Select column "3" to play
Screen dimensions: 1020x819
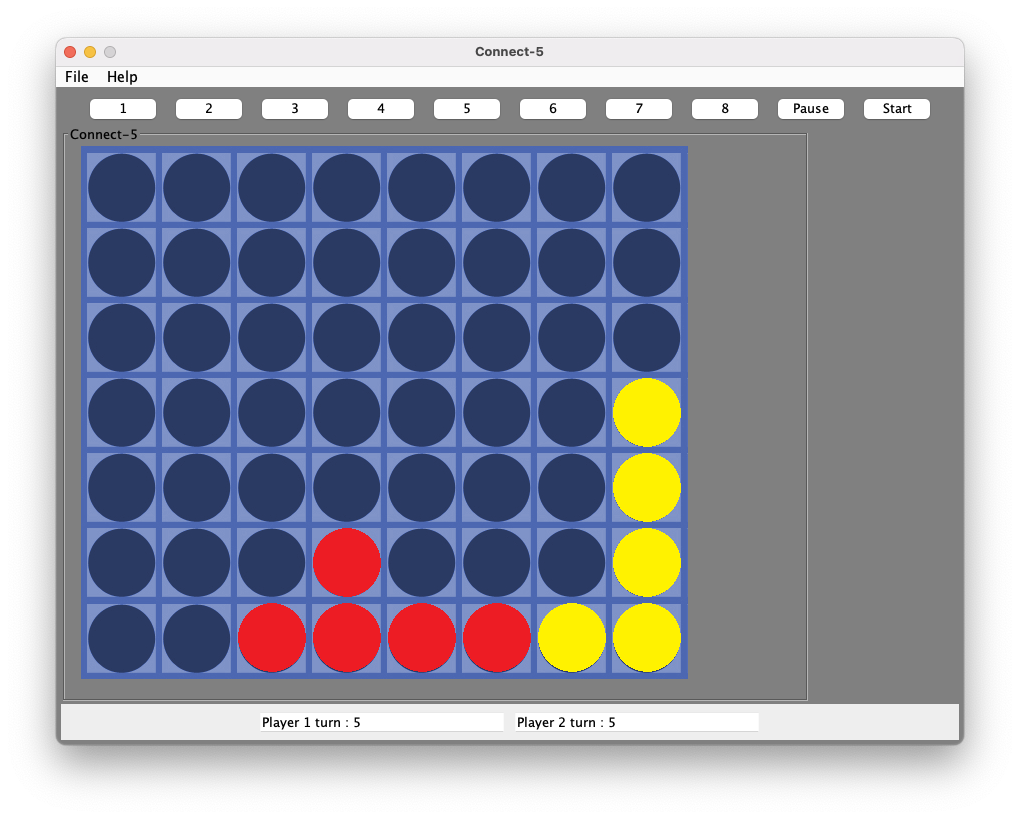coord(294,108)
